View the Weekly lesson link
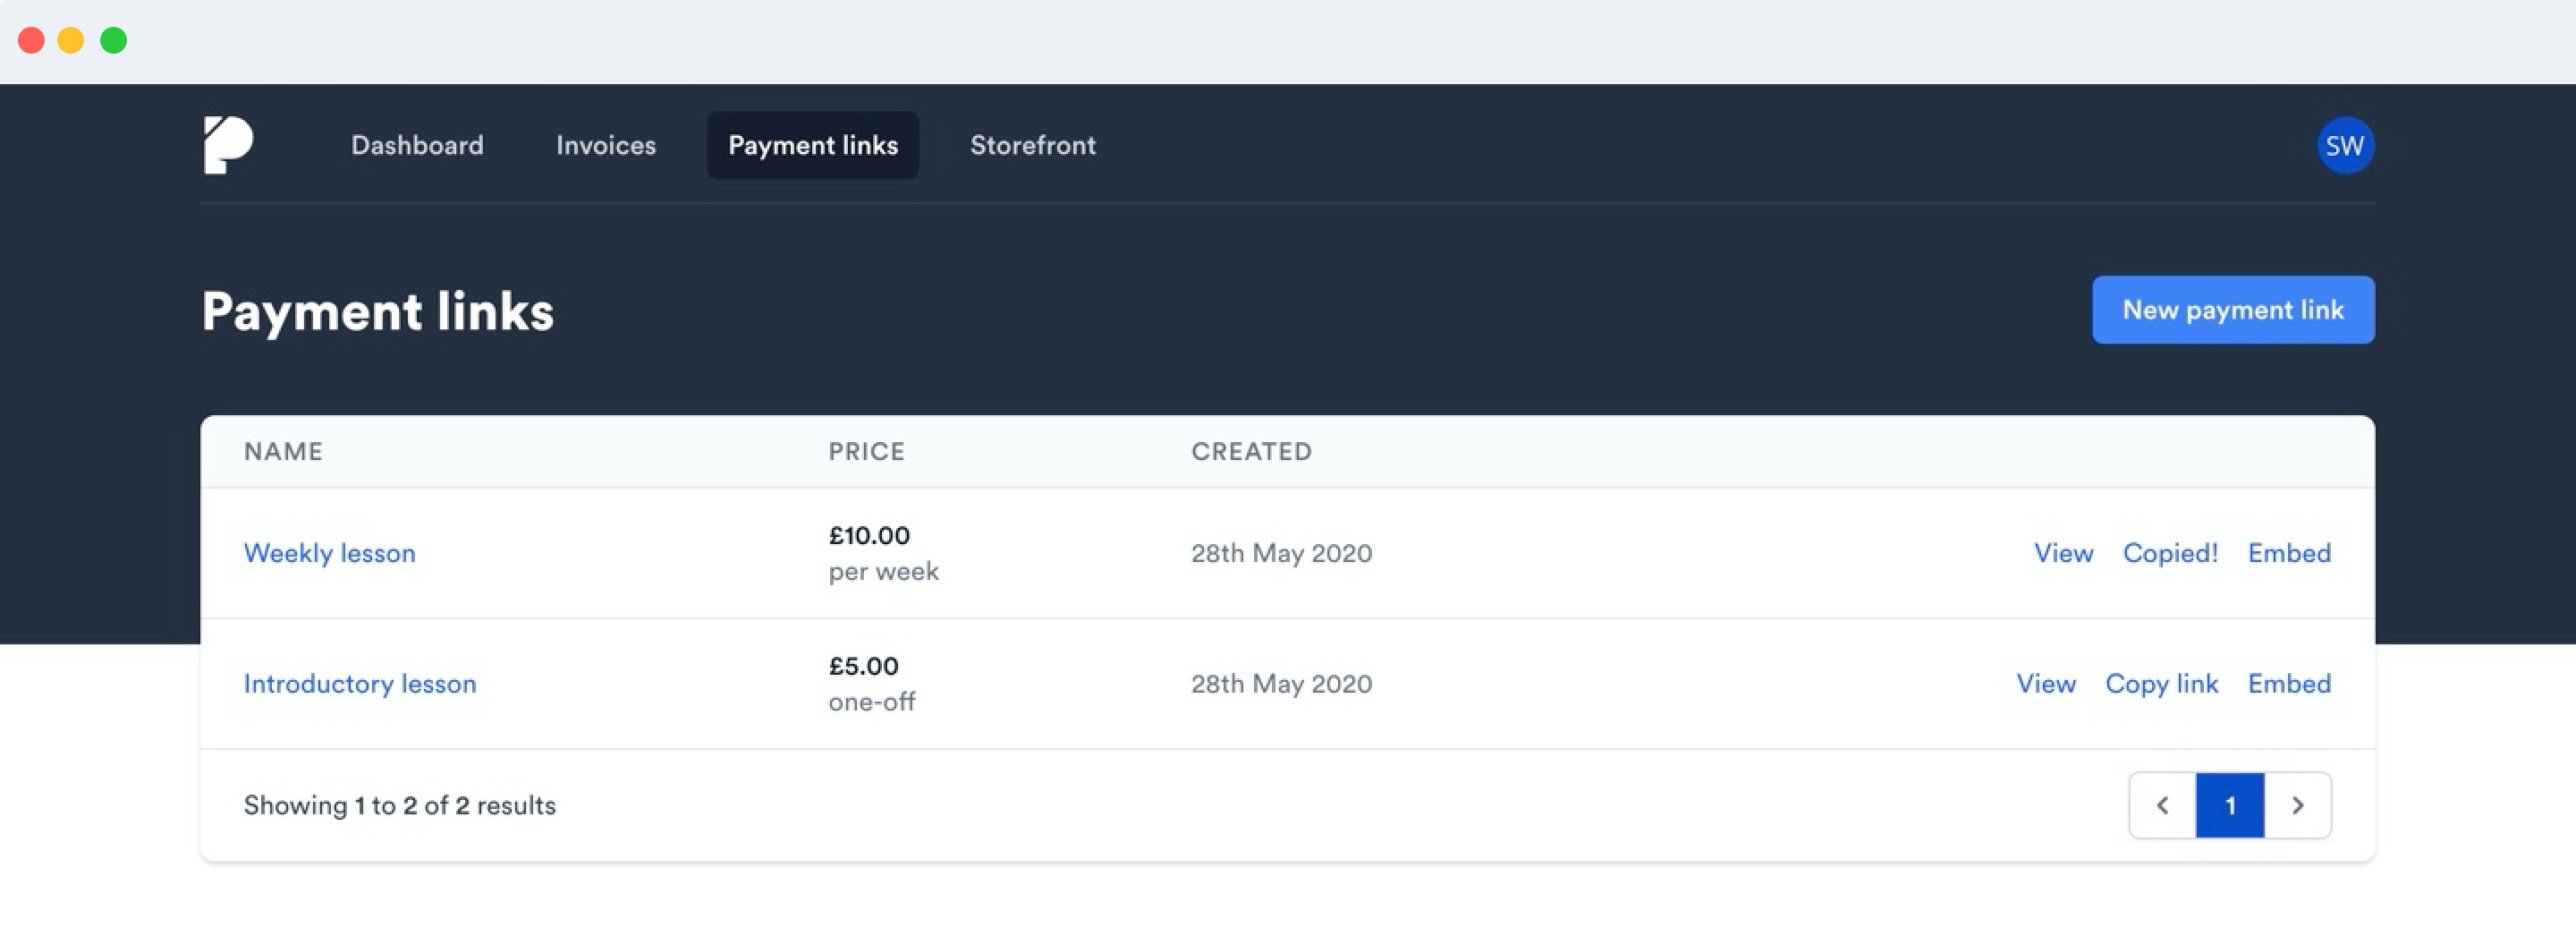Image resolution: width=2576 pixels, height=945 pixels. (x=2063, y=553)
